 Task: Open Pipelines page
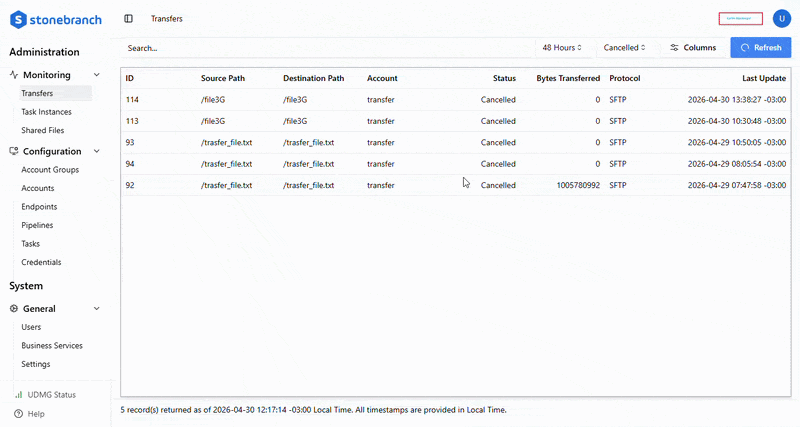click(x=37, y=225)
